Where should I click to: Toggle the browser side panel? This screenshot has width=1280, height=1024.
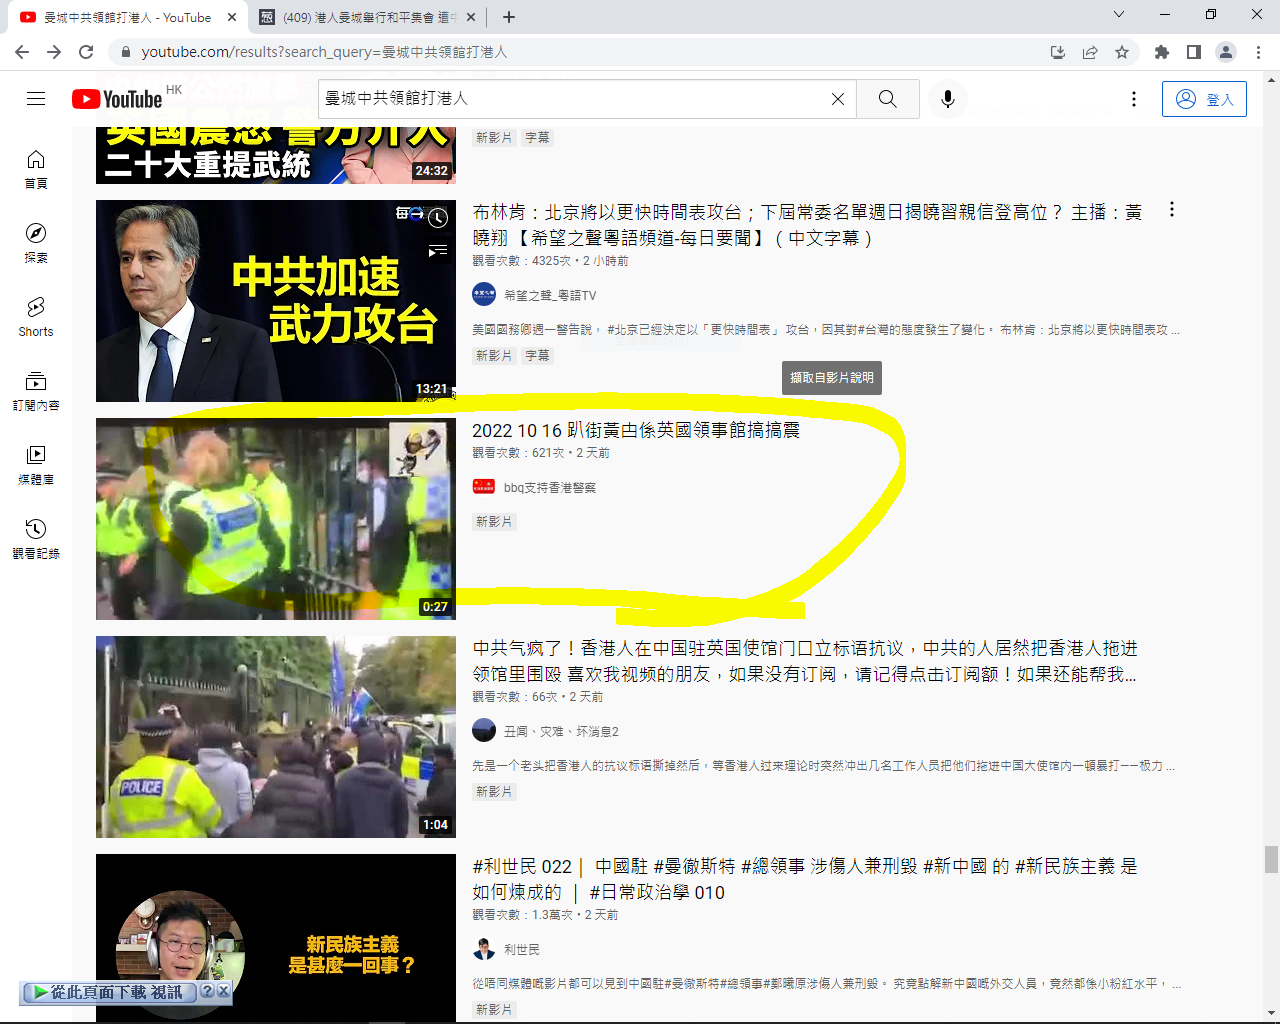(1194, 52)
